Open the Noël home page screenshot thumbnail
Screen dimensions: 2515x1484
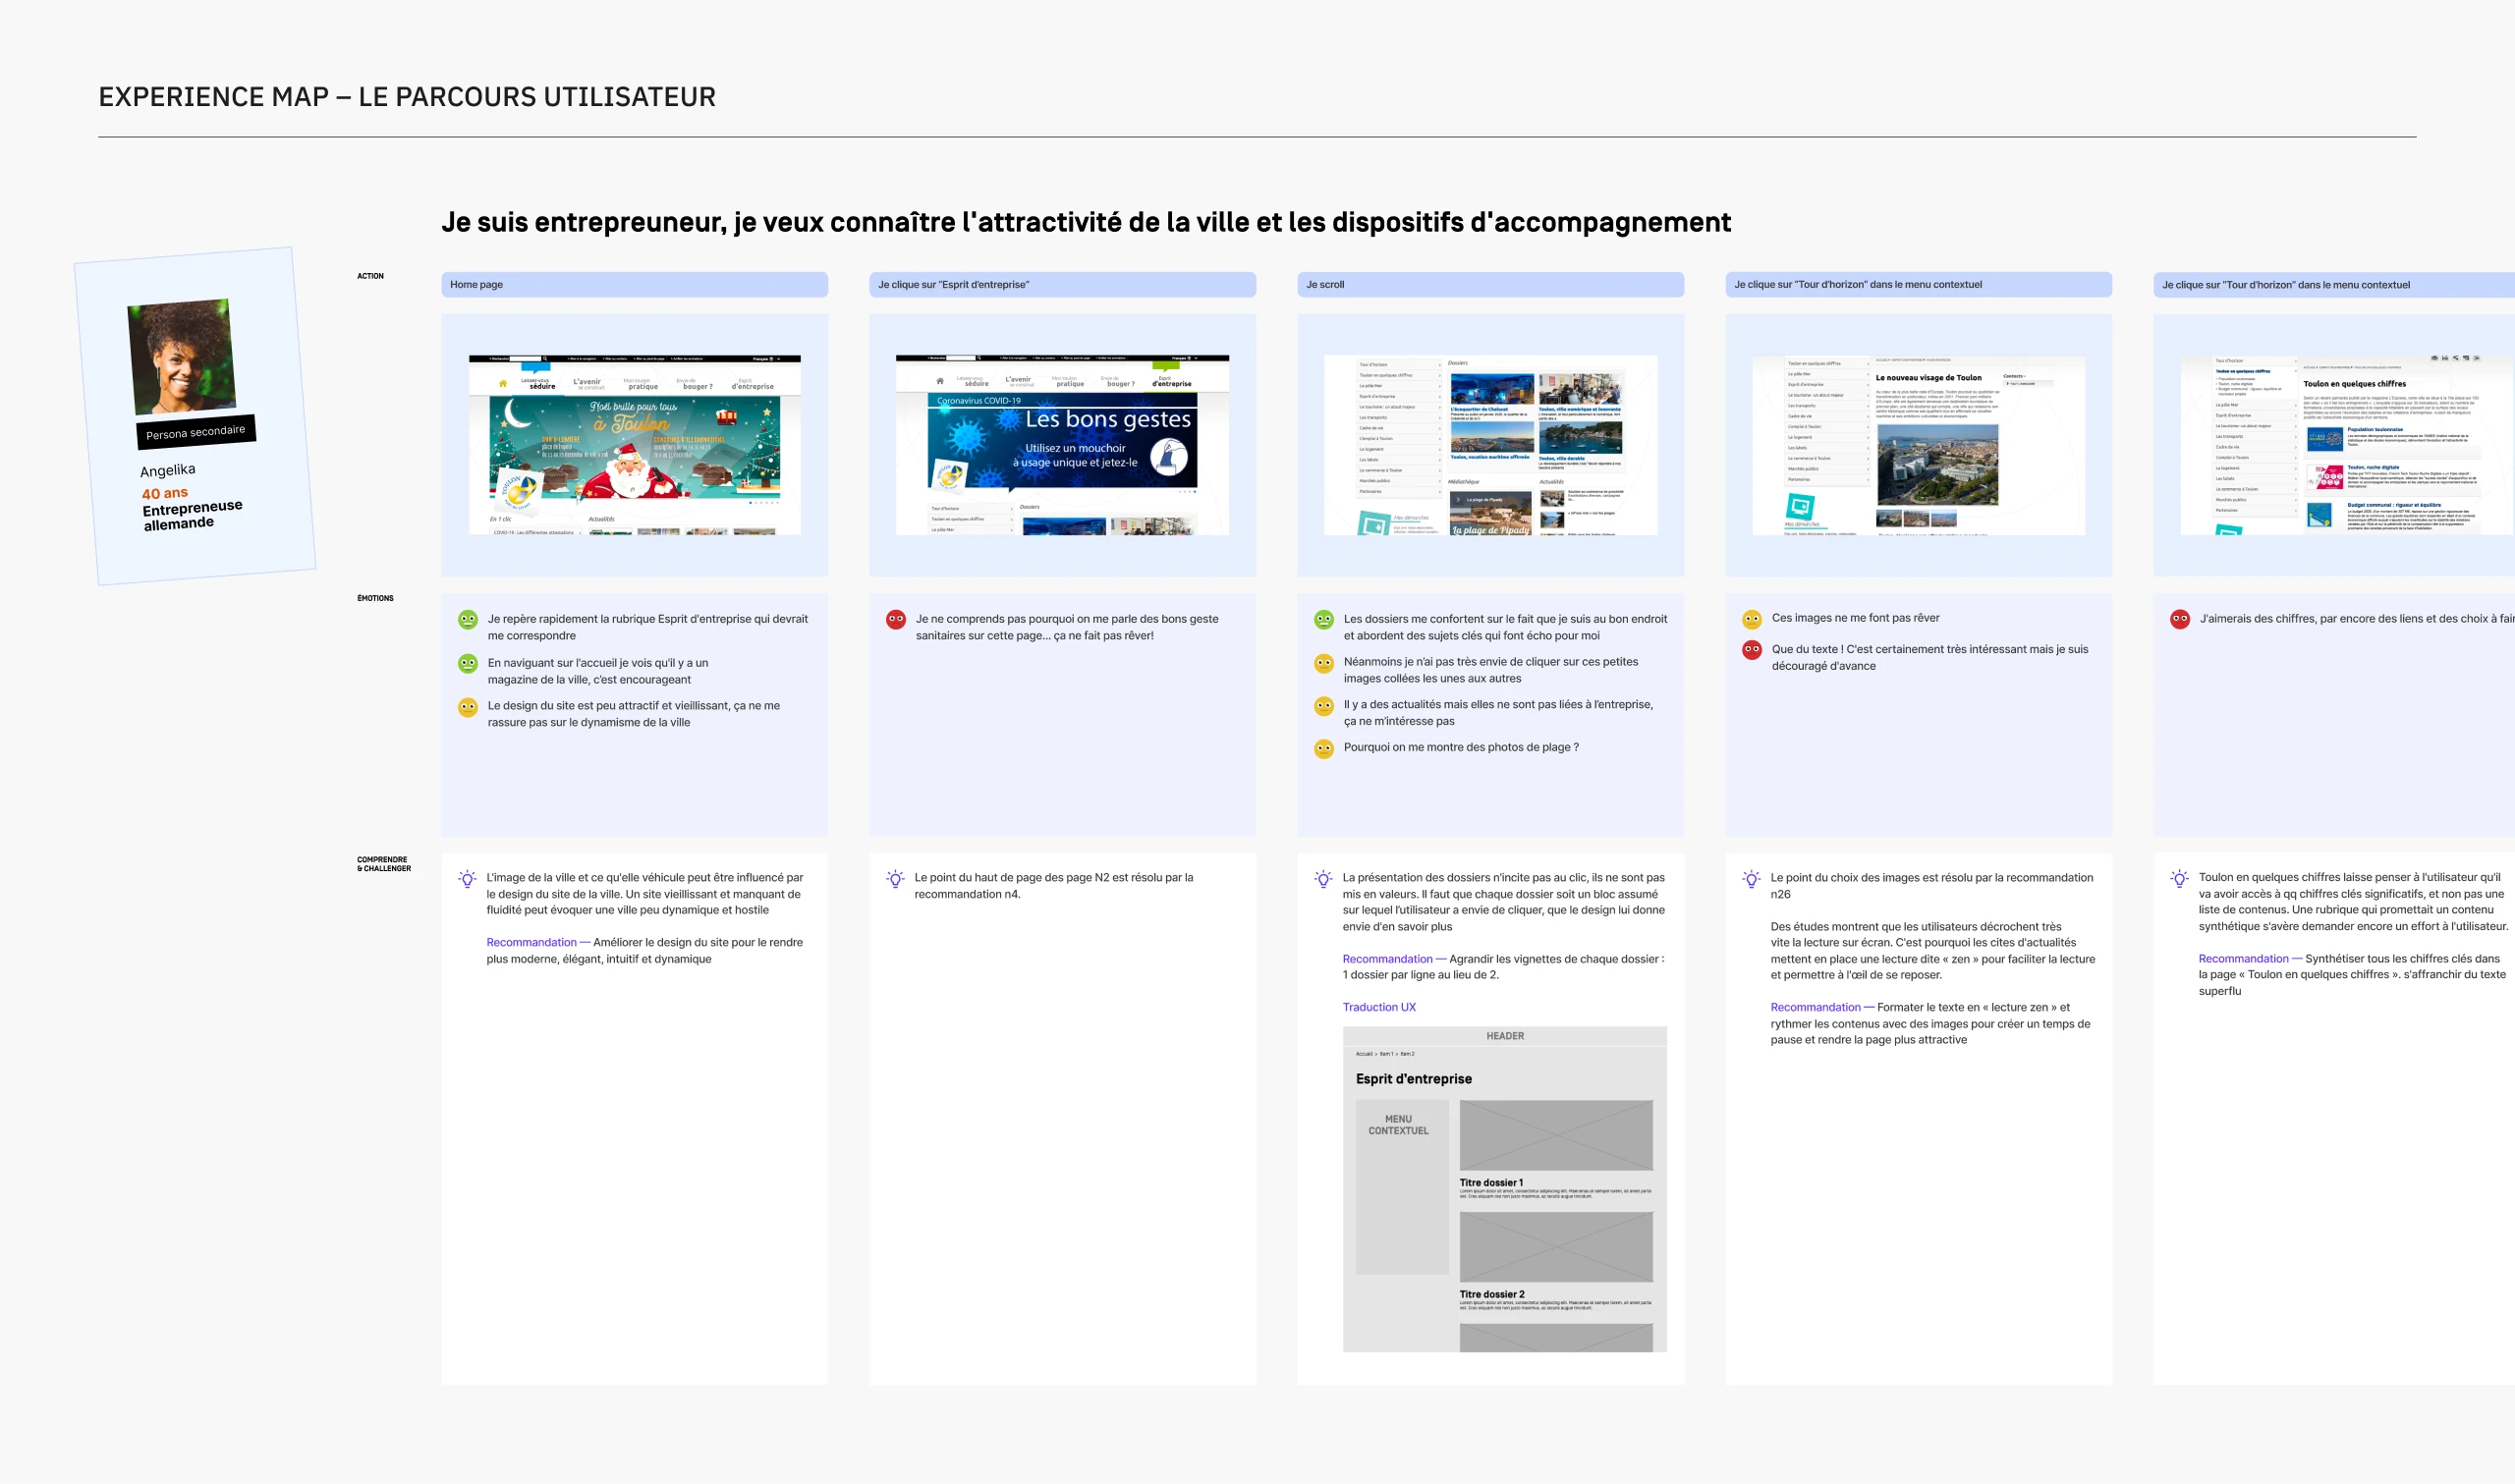[634, 445]
